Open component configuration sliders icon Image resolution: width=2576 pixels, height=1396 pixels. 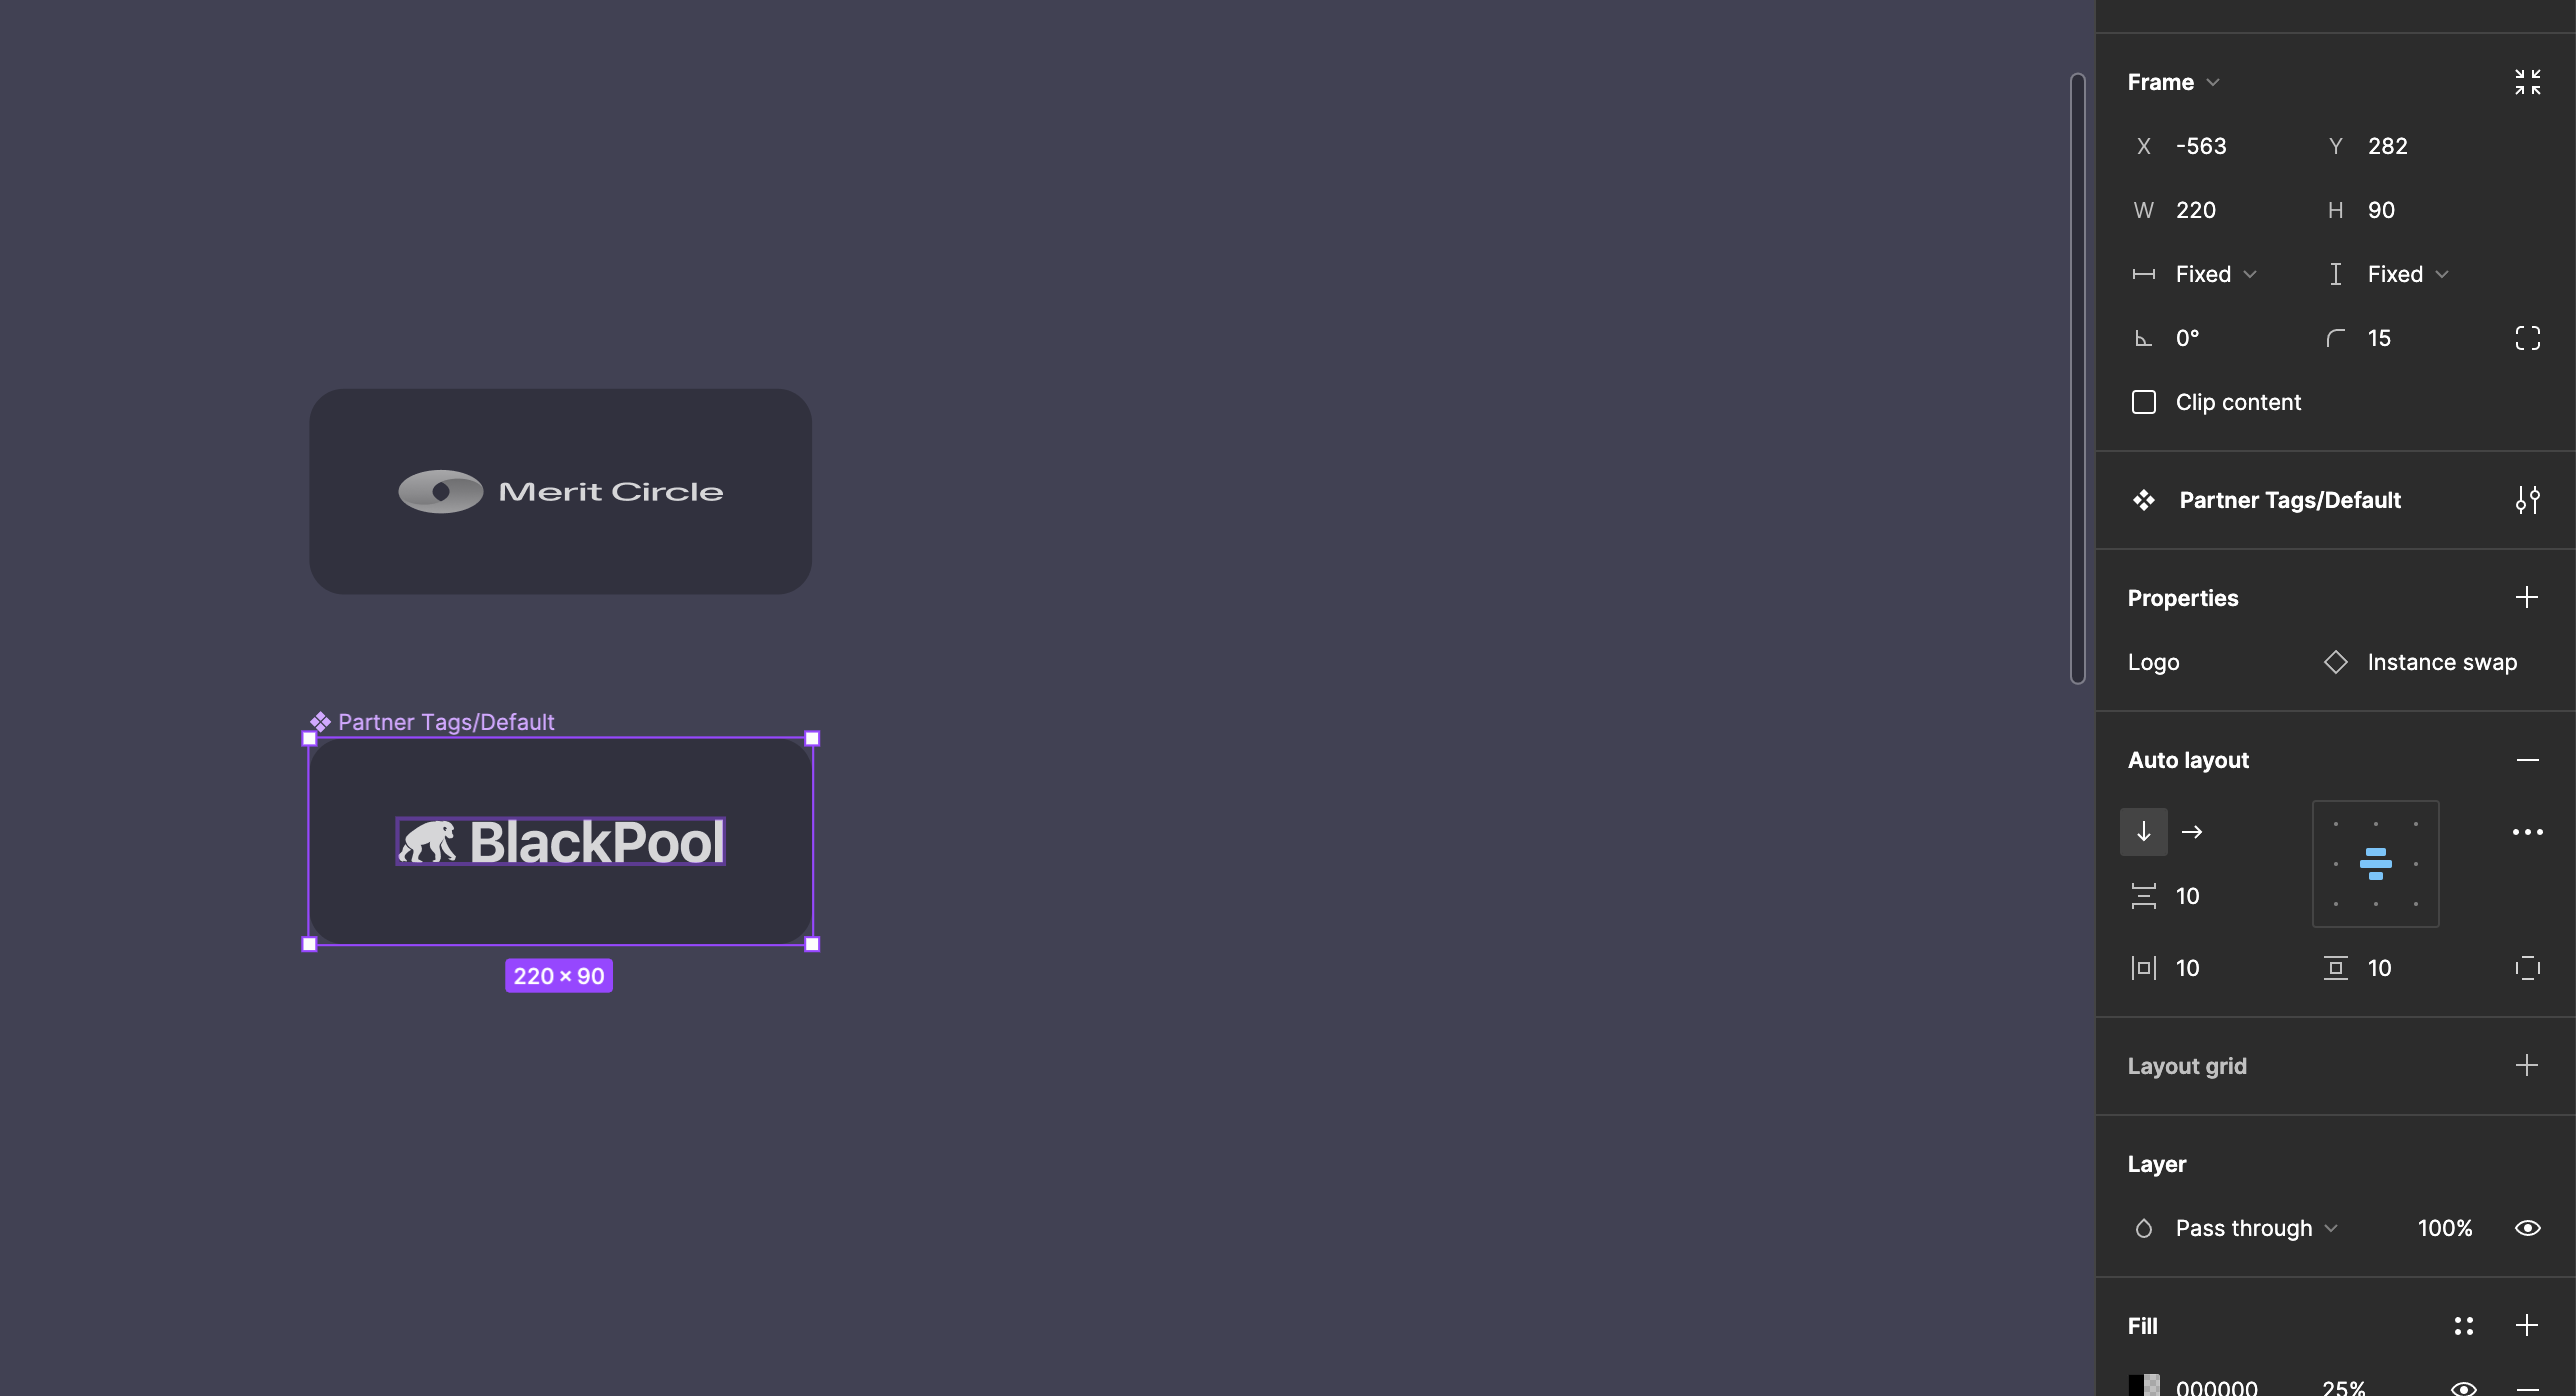pyautogui.click(x=2527, y=500)
